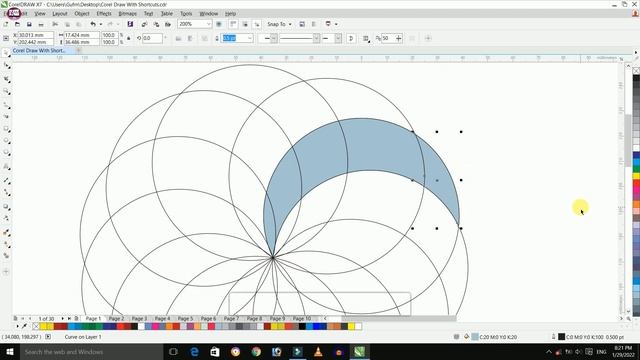Select the Shape tool

coord(6,66)
